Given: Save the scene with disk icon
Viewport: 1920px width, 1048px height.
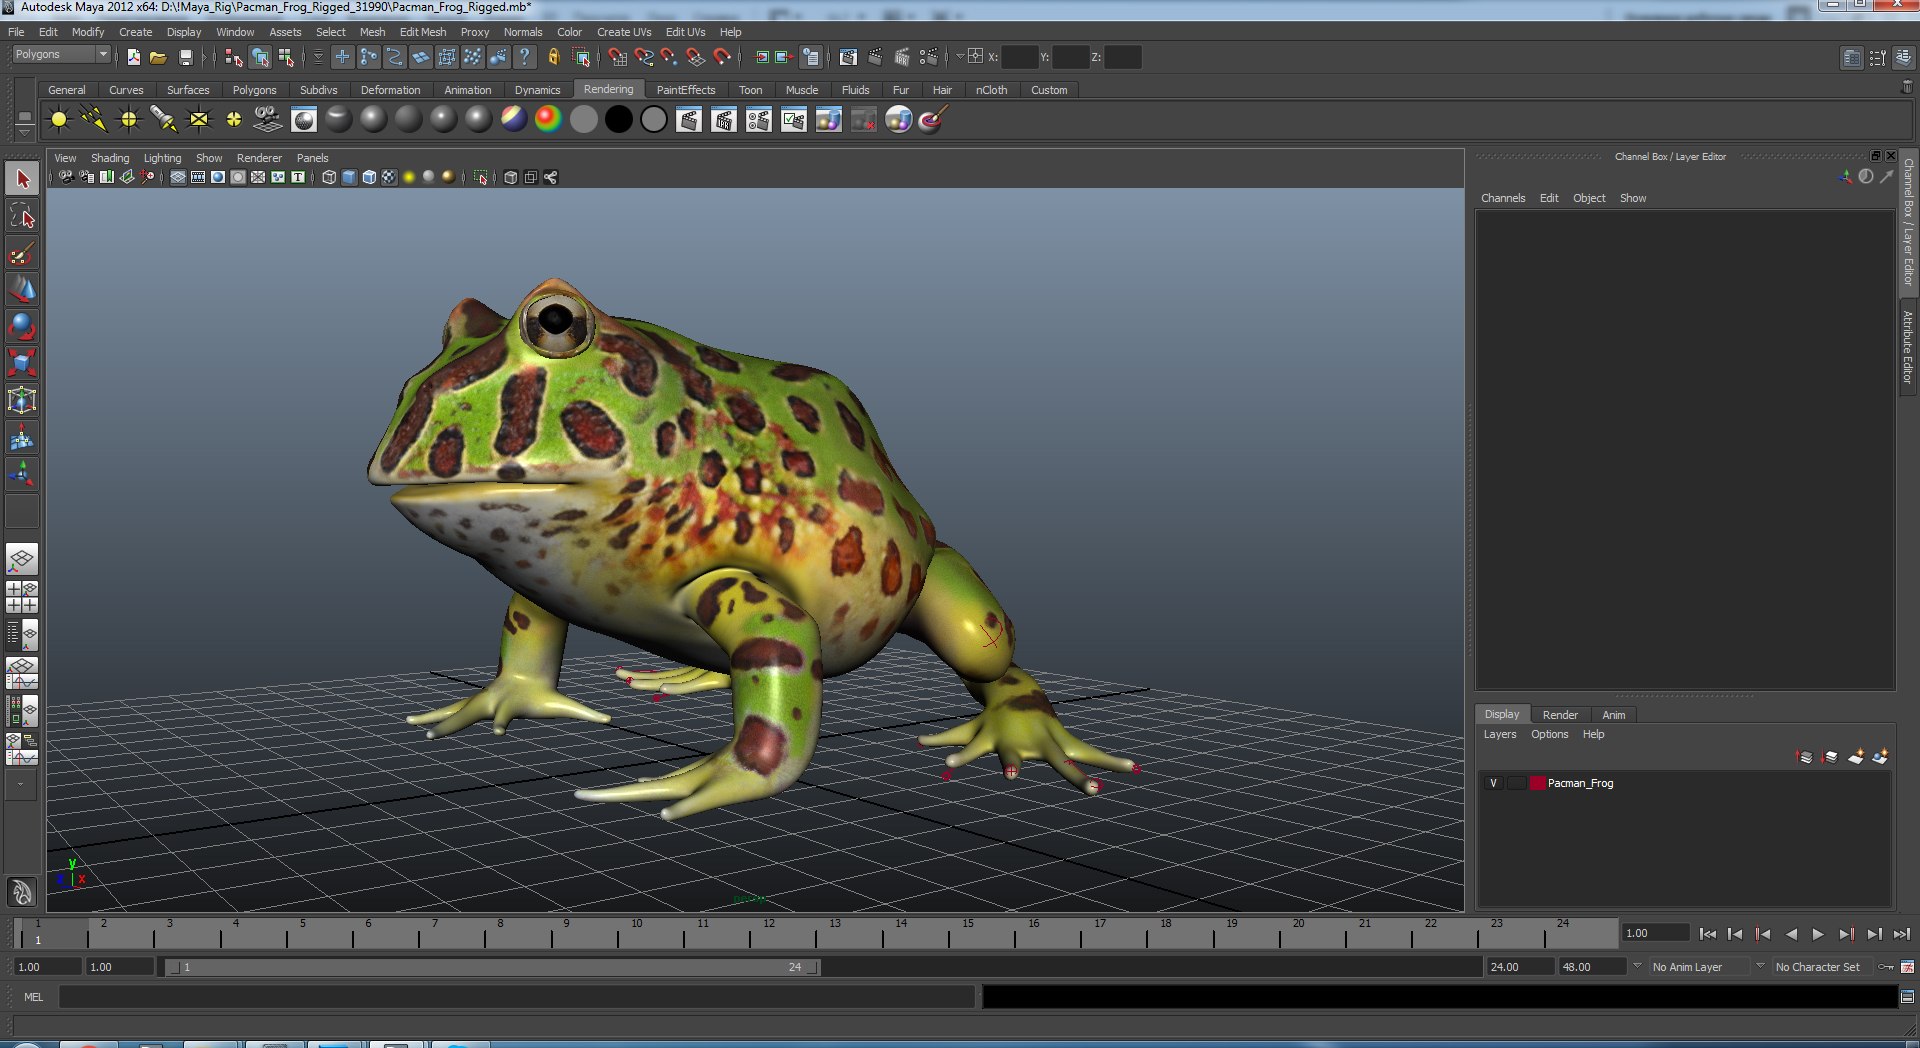Looking at the screenshot, I should (185, 57).
